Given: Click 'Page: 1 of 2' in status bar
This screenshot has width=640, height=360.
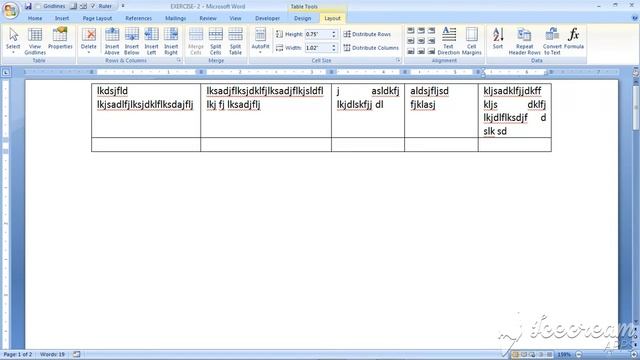Looking at the screenshot, I should [x=18, y=354].
